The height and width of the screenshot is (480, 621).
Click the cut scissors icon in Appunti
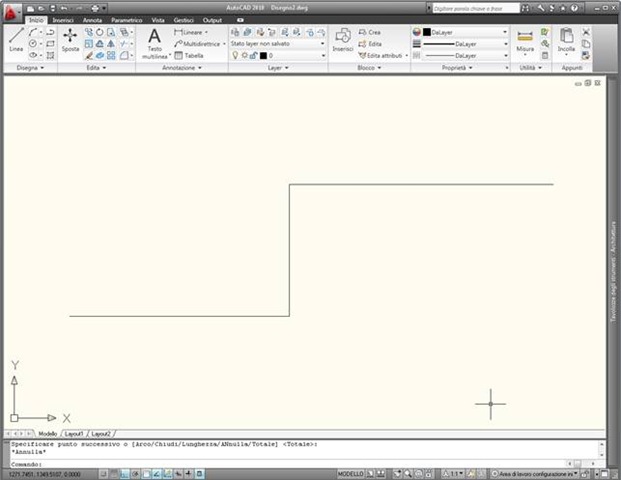(x=586, y=32)
